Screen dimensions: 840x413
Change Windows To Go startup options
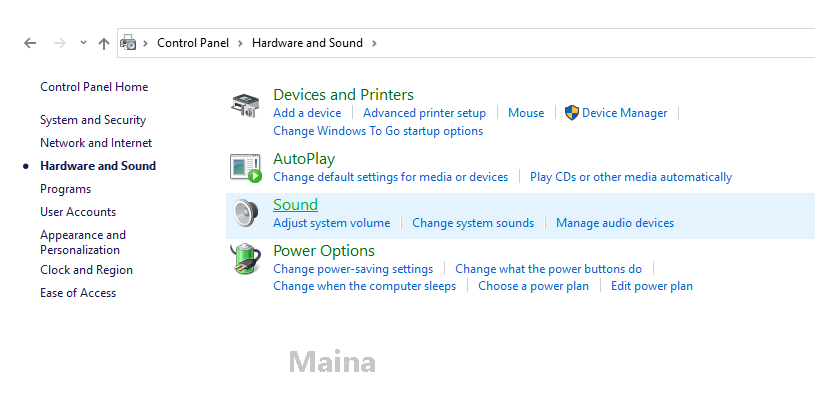point(378,131)
